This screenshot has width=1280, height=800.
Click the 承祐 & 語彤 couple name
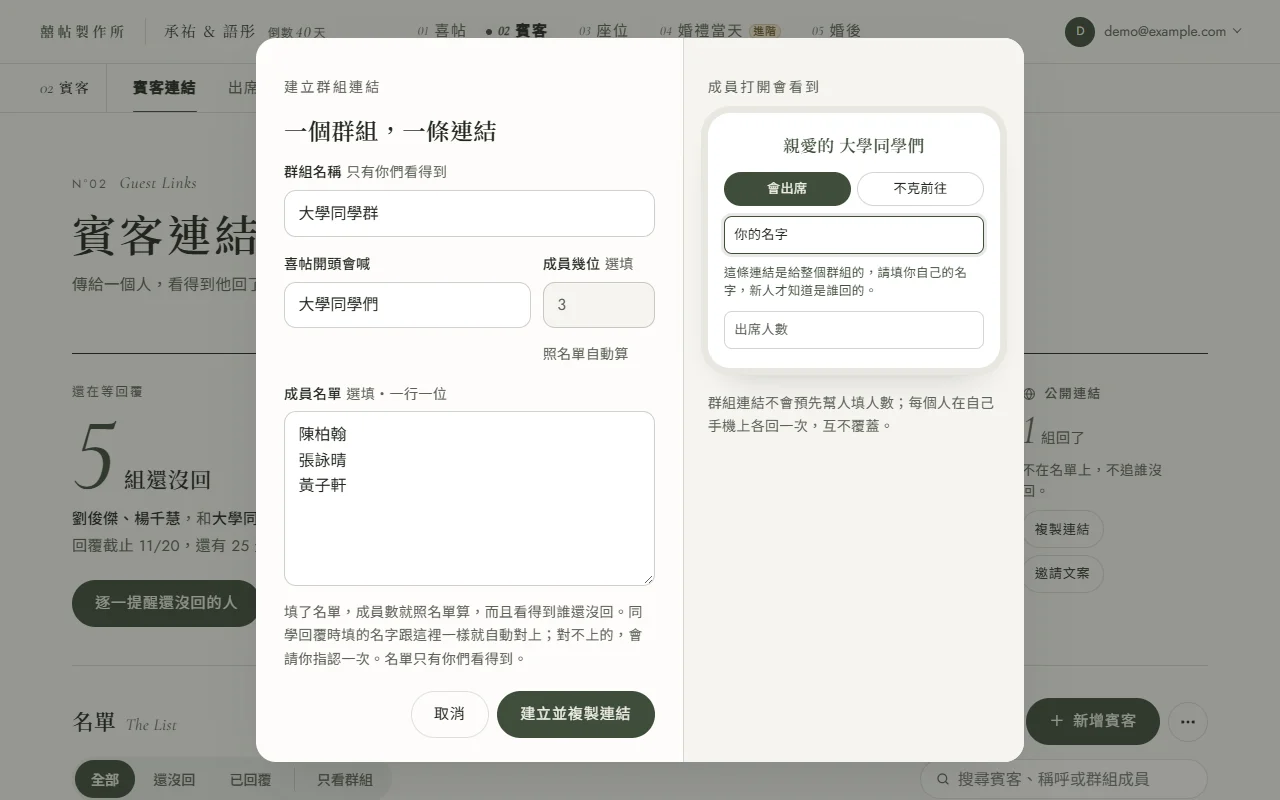pyautogui.click(x=210, y=31)
